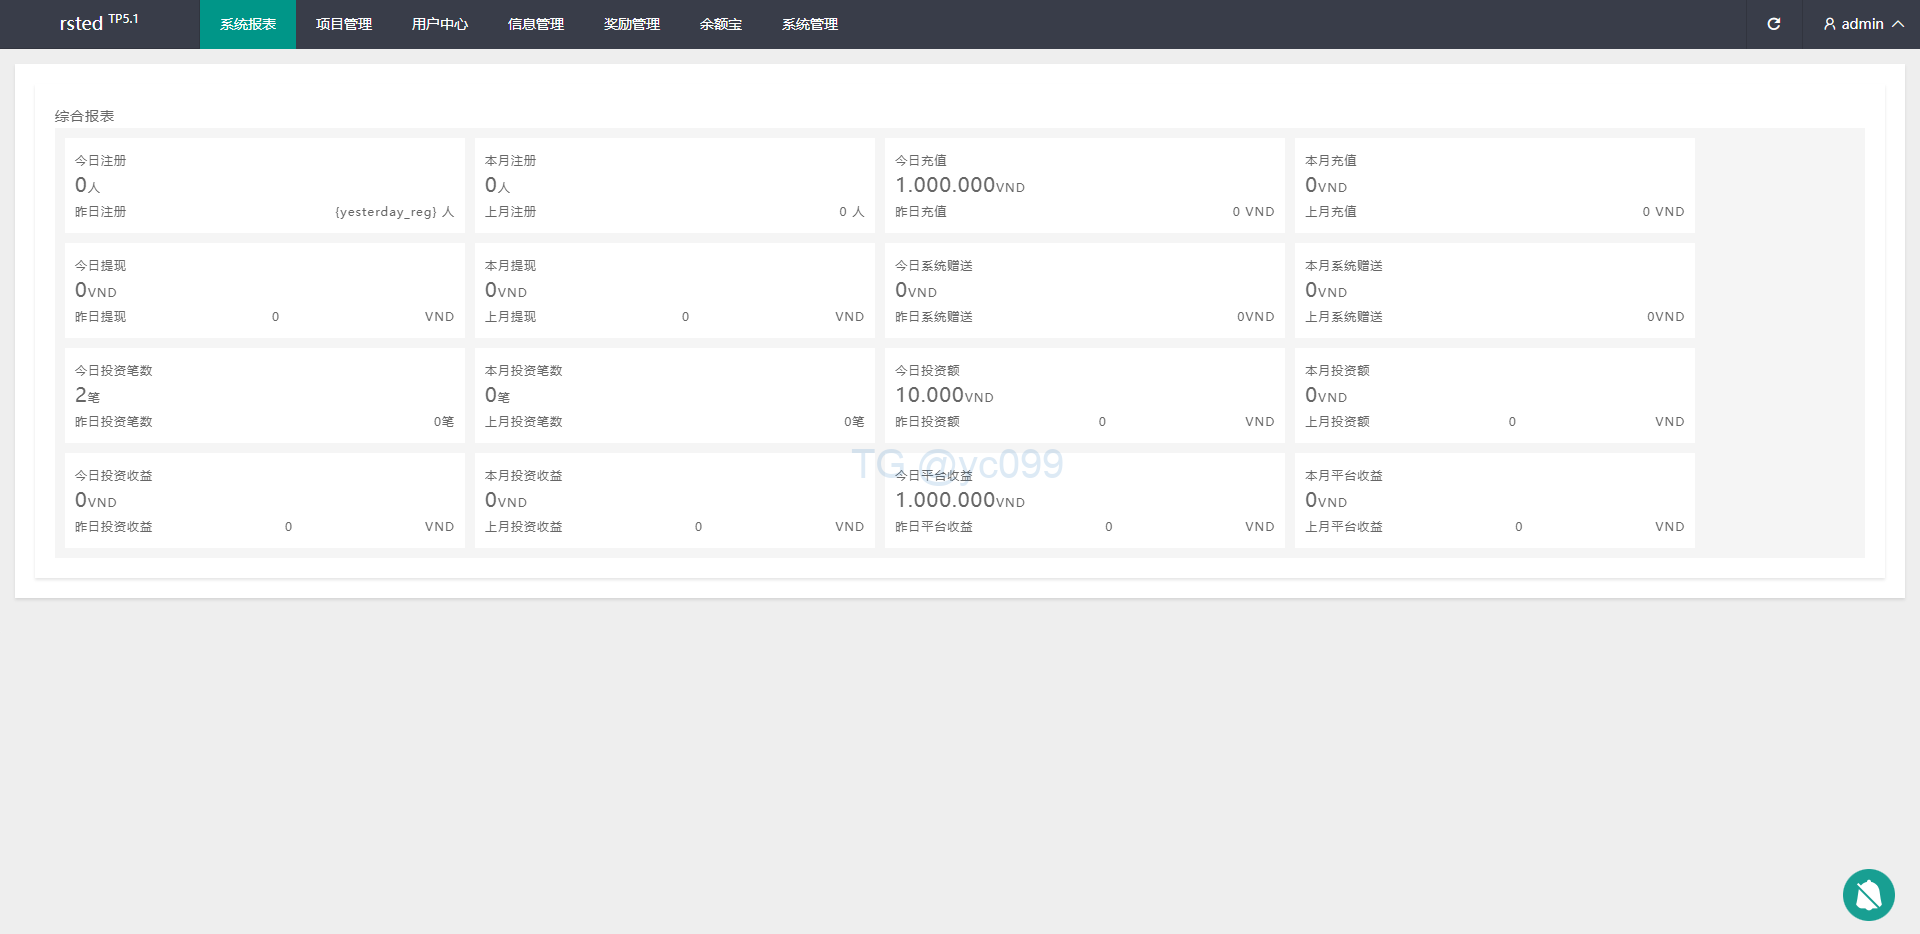The height and width of the screenshot is (934, 1920).
Task: Open the 用户中心 menu
Action: coord(440,24)
